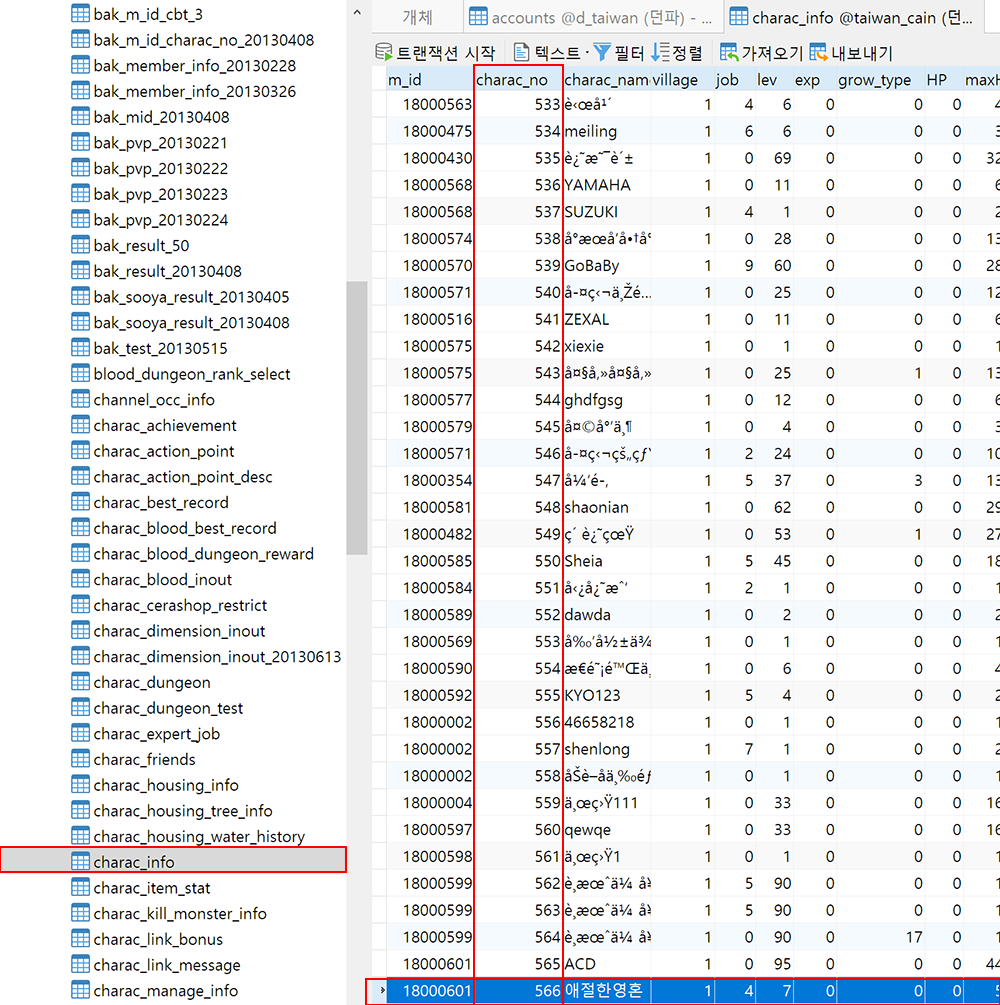The height and width of the screenshot is (1005, 1000).
Task: Click the grow_type column header
Action: (x=879, y=80)
